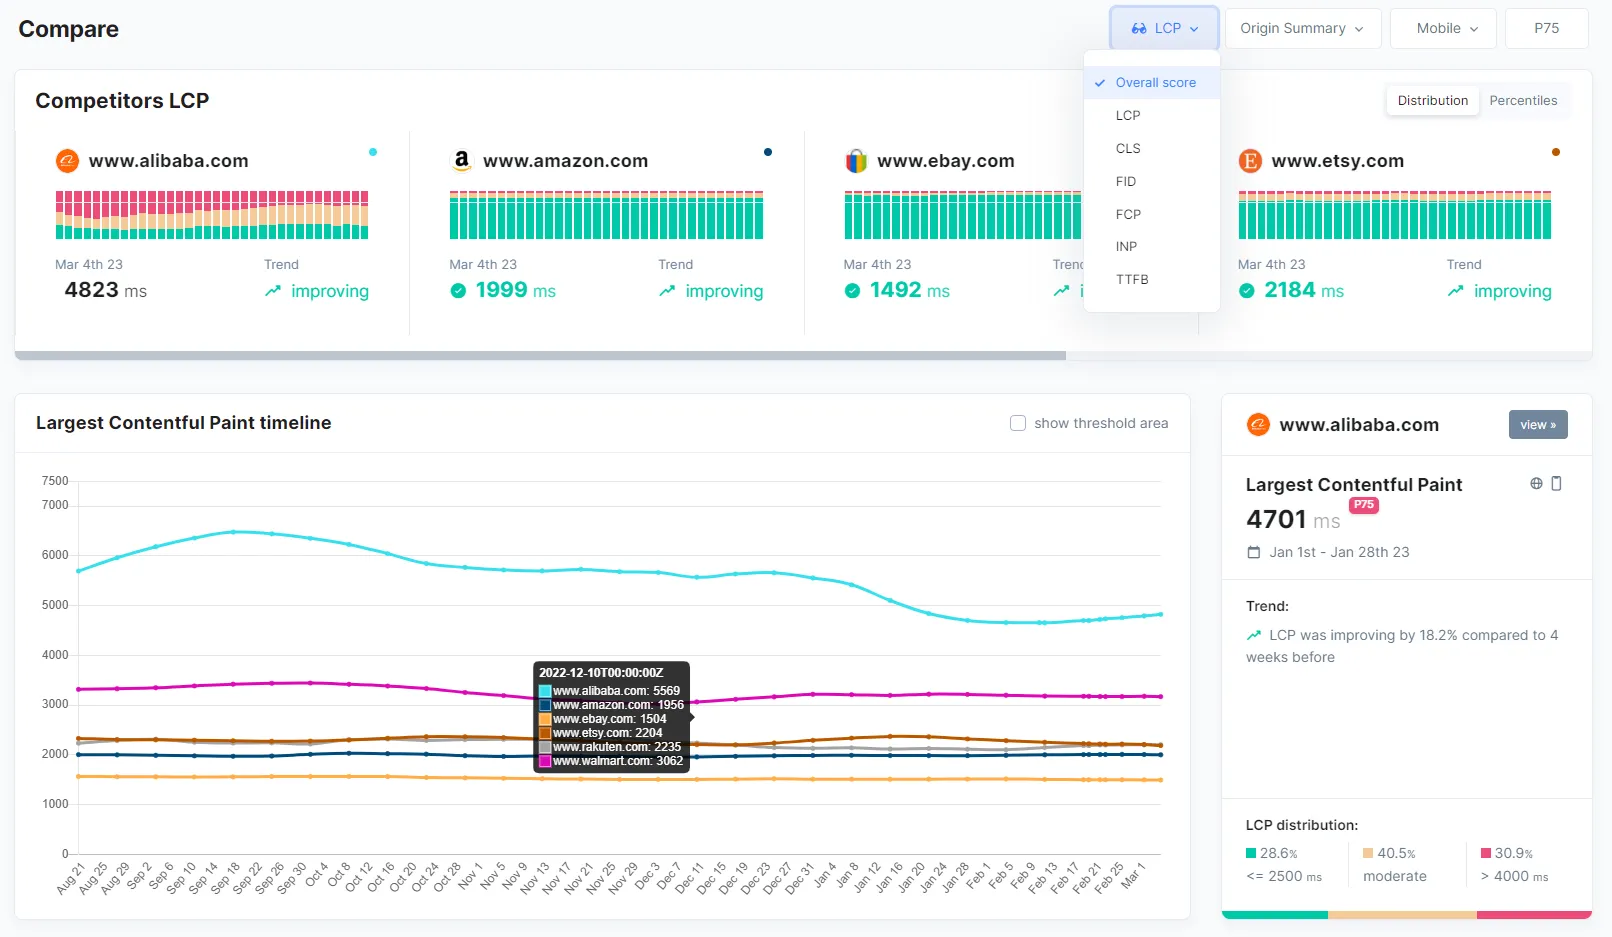Screen dimensions: 1612x937
Task: Click the green checkmark beside 1999 ms
Action: point(458,291)
